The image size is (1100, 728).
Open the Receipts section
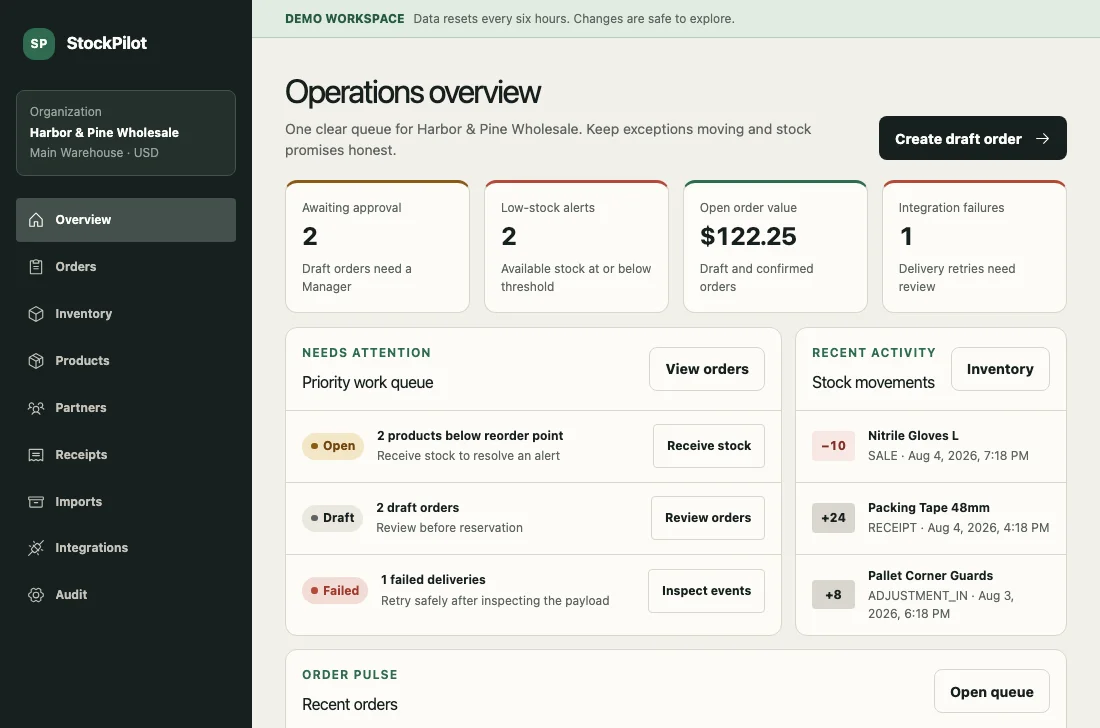126,455
